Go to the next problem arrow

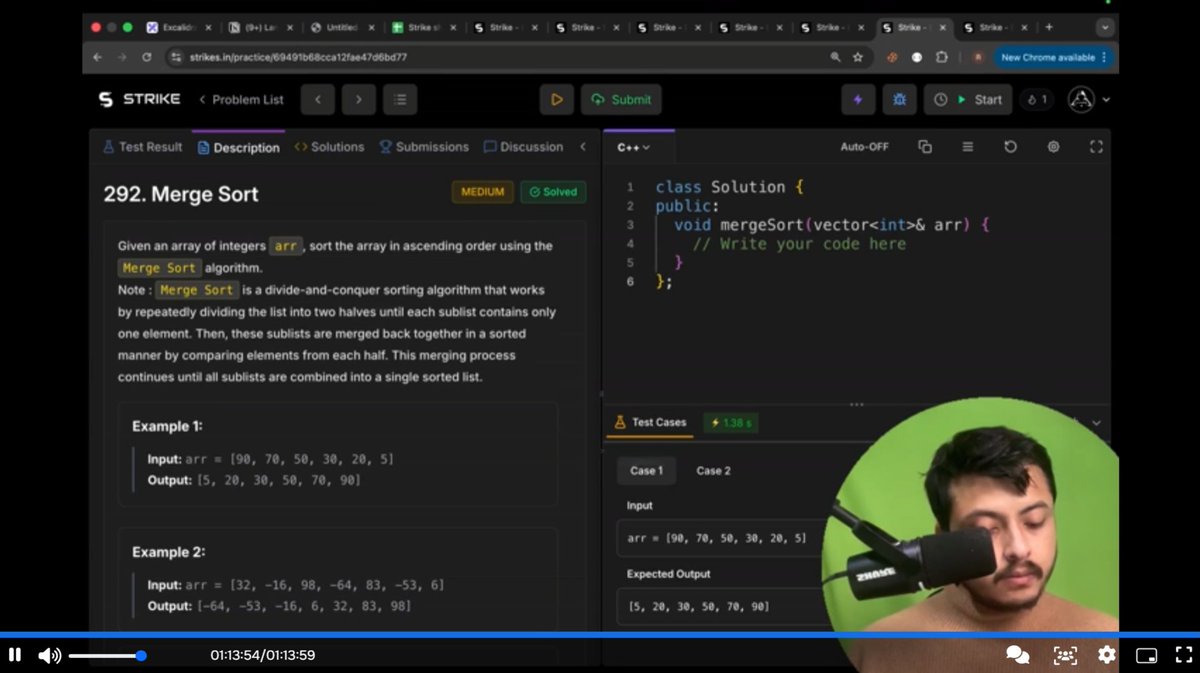coord(358,99)
